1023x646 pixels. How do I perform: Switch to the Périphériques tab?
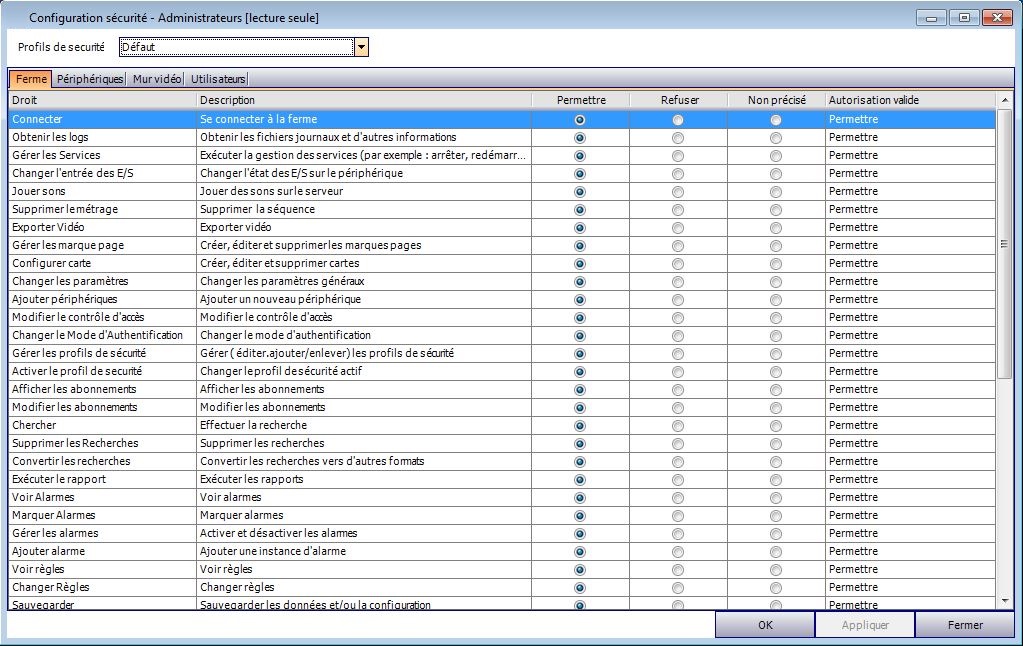point(89,79)
